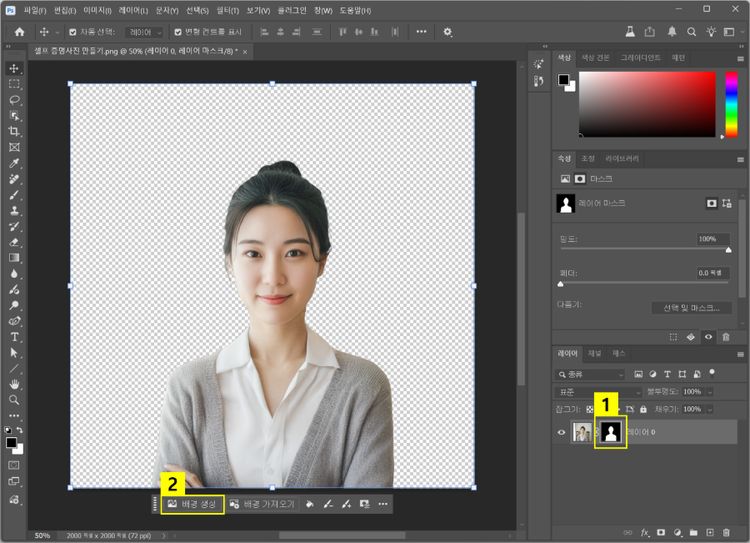Delete layer using the trash icon
The width and height of the screenshot is (750, 543).
727,532
